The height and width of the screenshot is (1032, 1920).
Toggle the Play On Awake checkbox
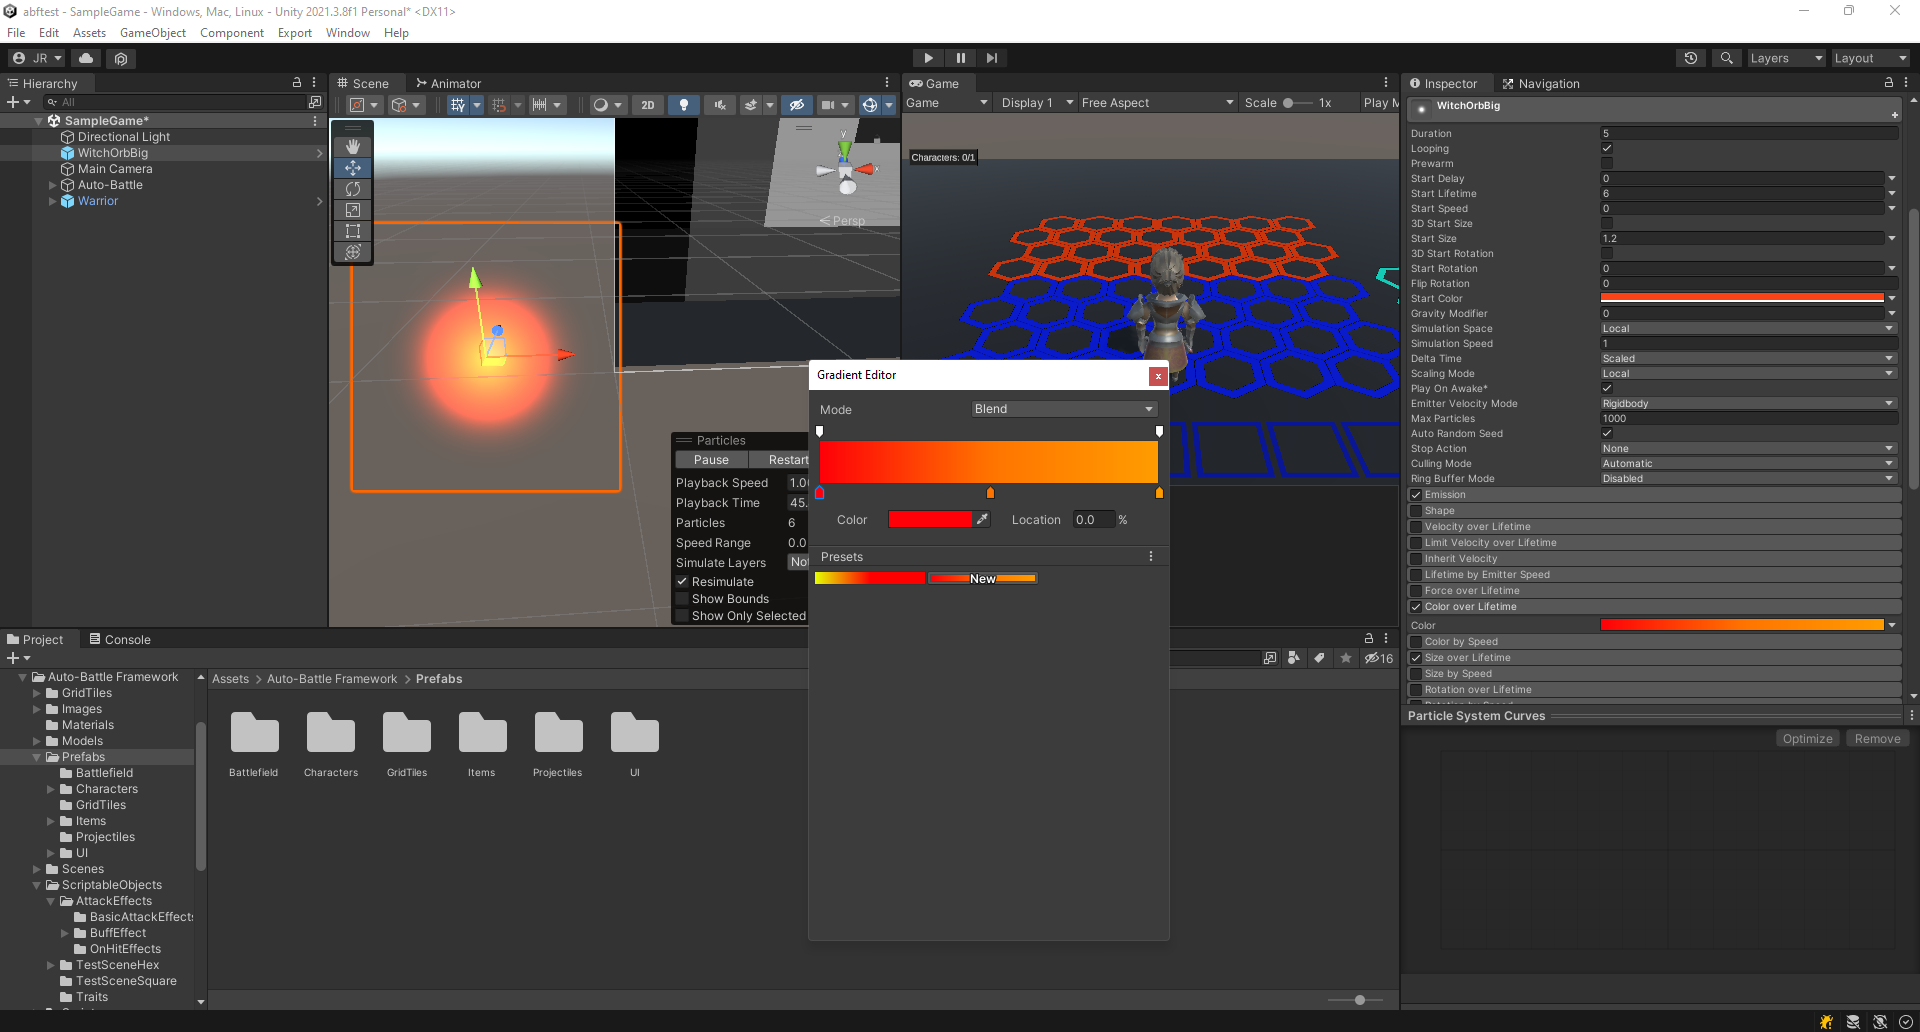[1607, 388]
